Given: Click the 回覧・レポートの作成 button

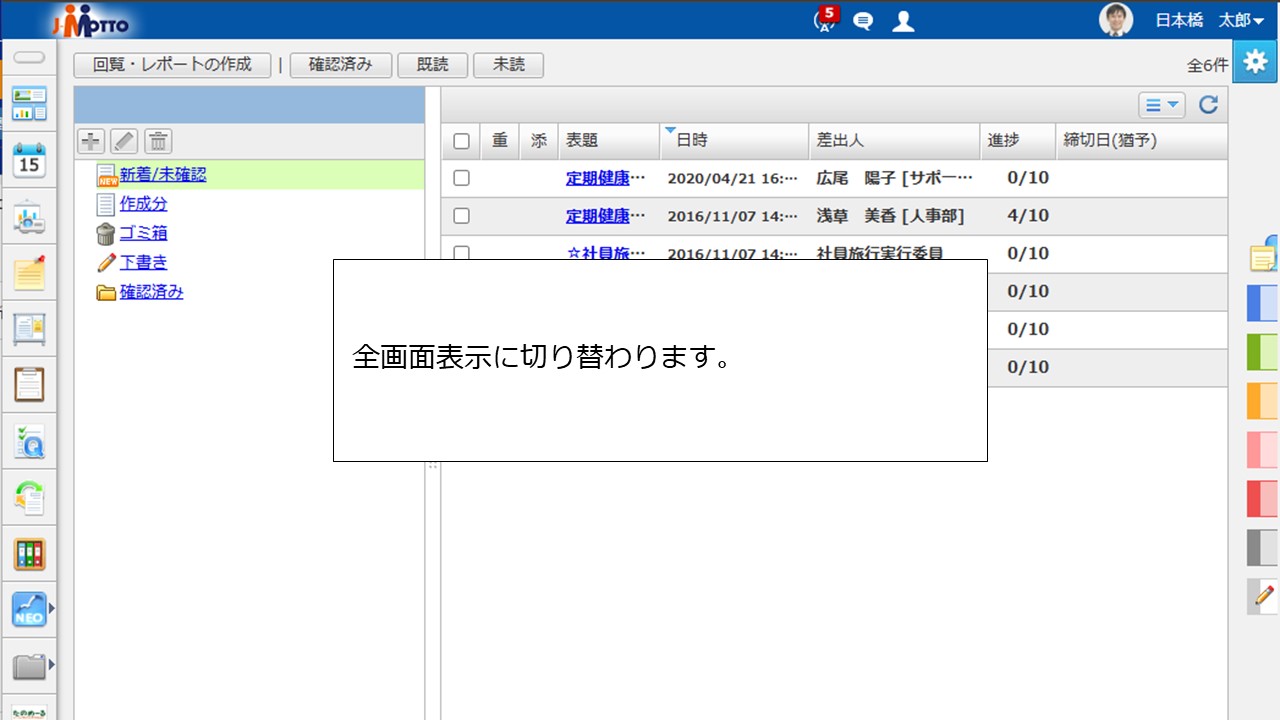Looking at the screenshot, I should pos(172,65).
